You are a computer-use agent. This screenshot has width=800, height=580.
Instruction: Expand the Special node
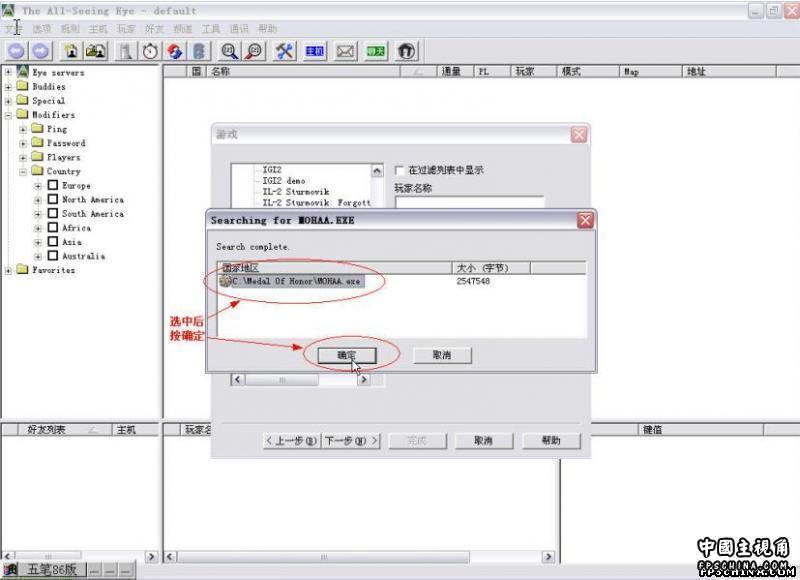pos(8,101)
